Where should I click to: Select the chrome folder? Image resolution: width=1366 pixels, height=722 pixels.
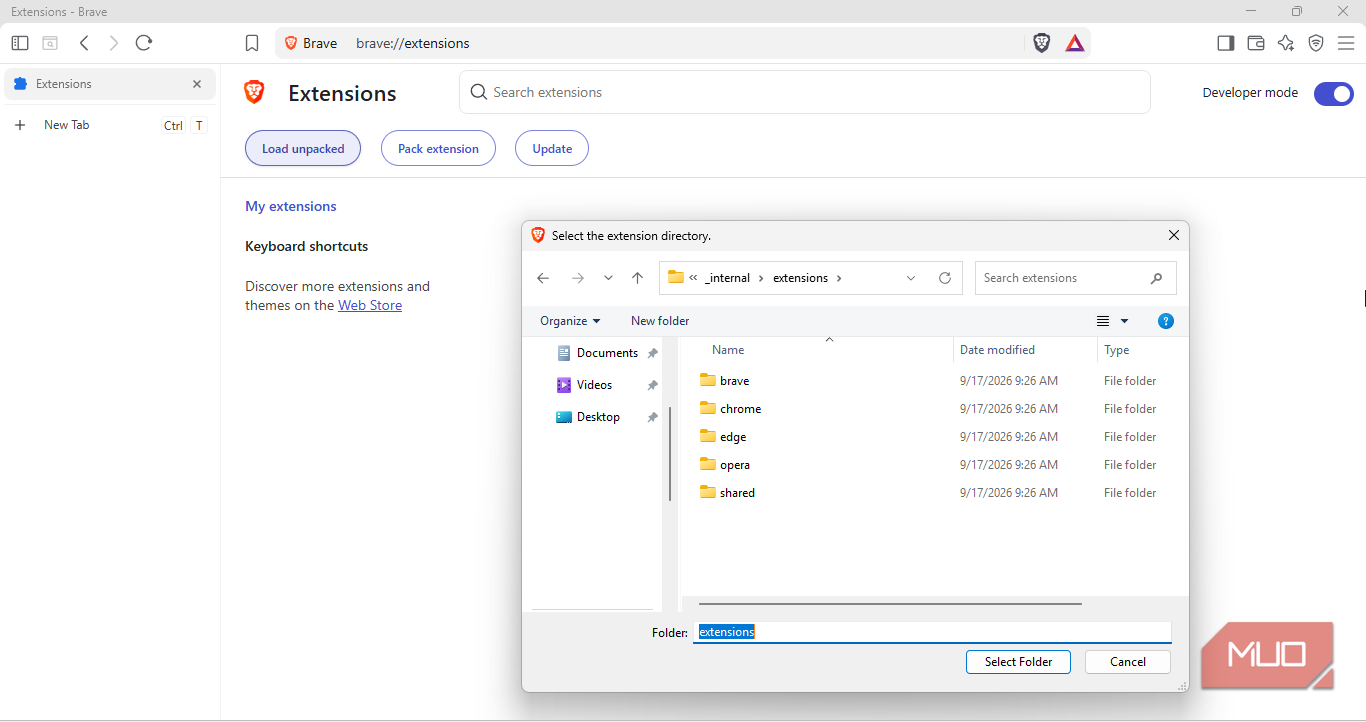(x=731, y=409)
